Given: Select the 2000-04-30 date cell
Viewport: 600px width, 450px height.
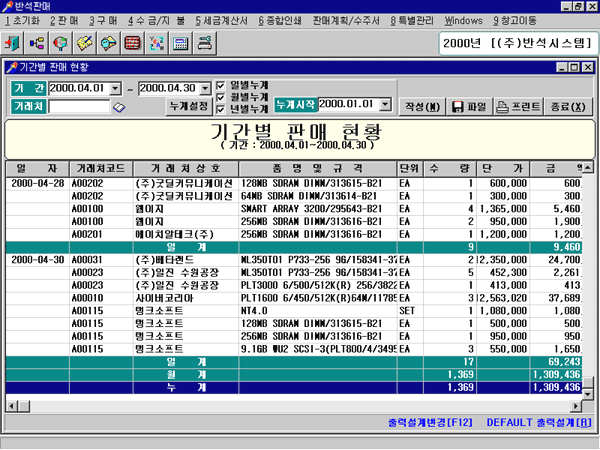Looking at the screenshot, I should point(38,260).
